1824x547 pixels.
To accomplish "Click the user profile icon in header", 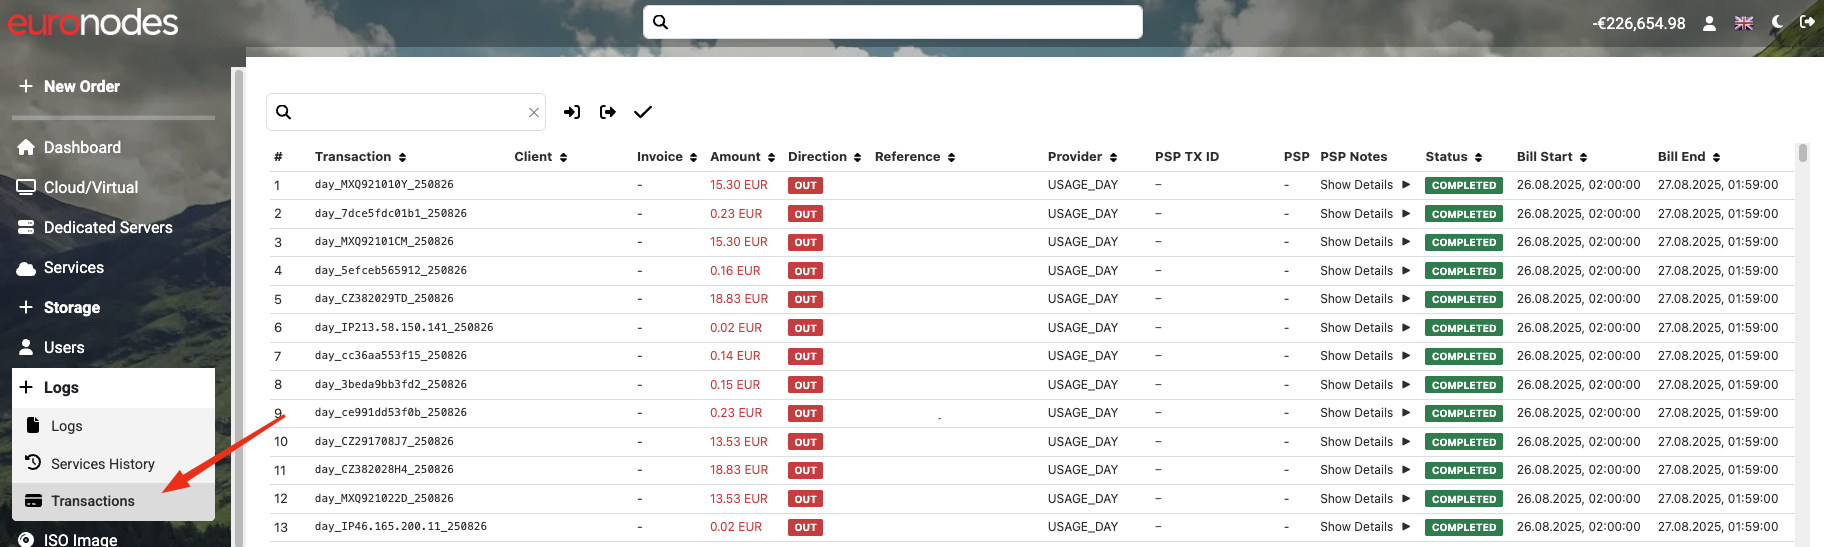I will click(1710, 23).
